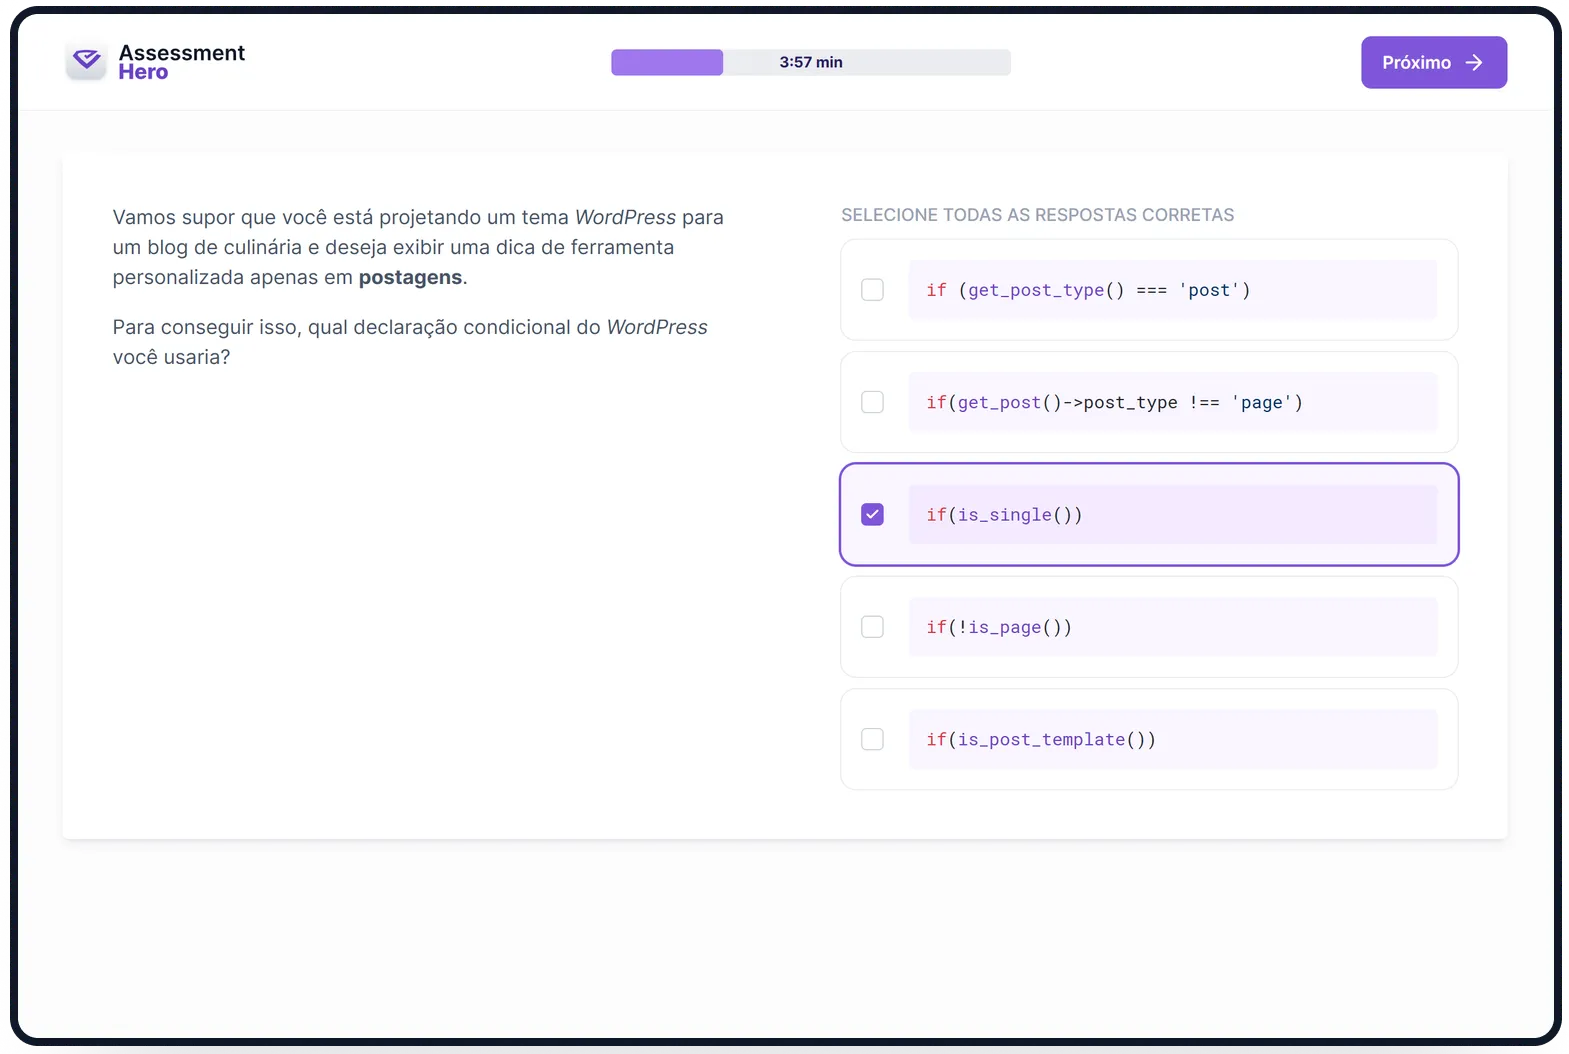The image size is (1569, 1054).
Task: Click the Próximo button
Action: pyautogui.click(x=1433, y=62)
